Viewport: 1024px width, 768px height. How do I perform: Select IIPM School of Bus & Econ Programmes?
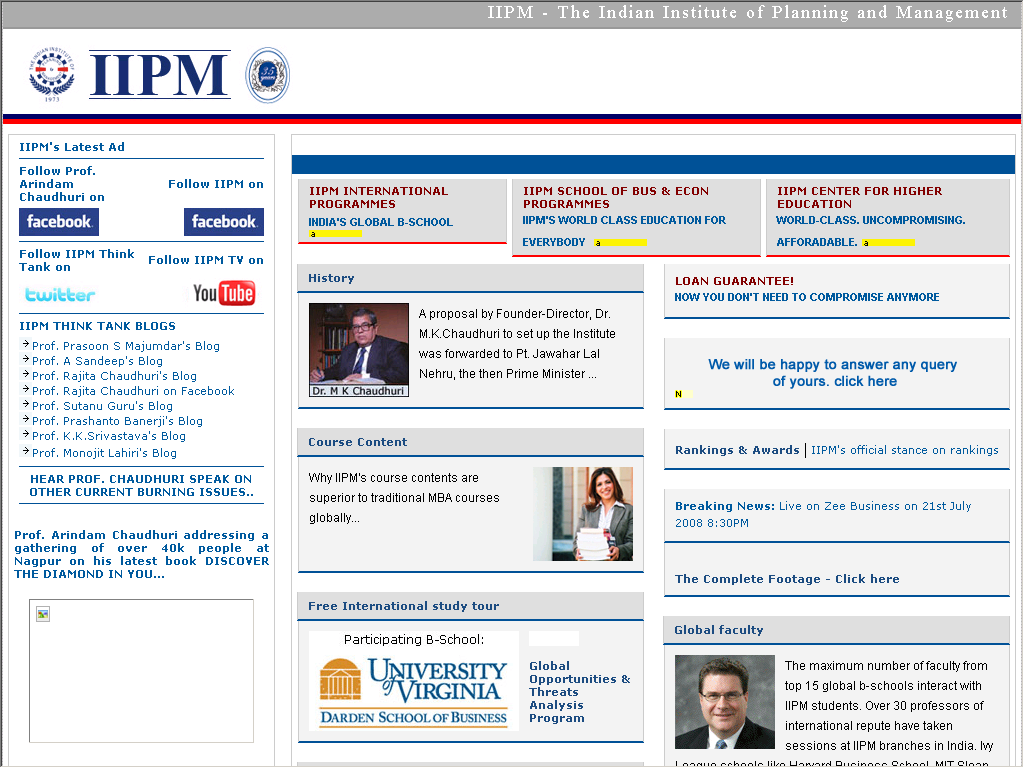tap(615, 197)
